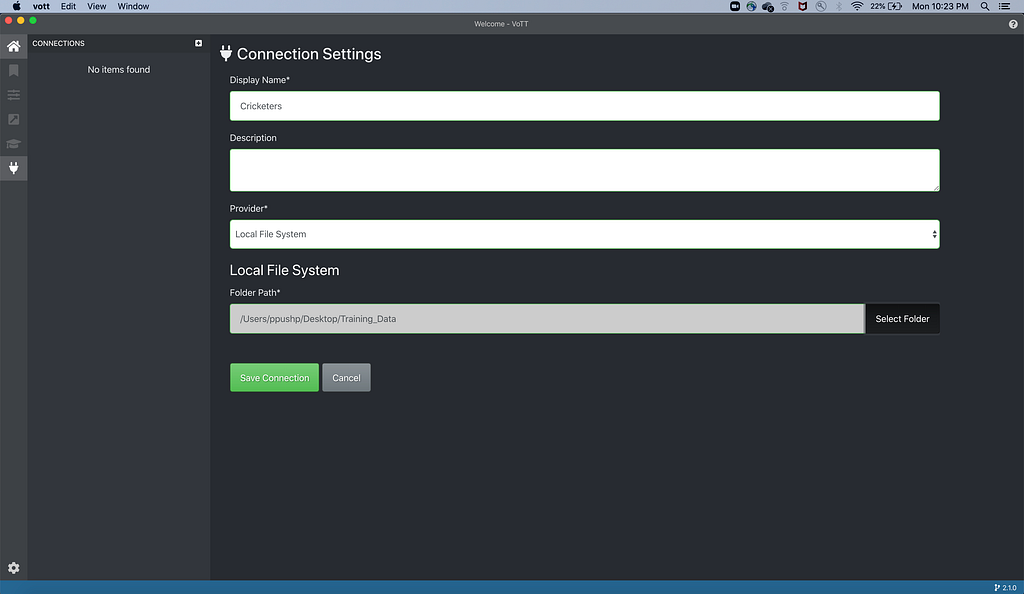Click the CONNECTIONS panel header
Screen dimensions: 1024x594
[59, 43]
